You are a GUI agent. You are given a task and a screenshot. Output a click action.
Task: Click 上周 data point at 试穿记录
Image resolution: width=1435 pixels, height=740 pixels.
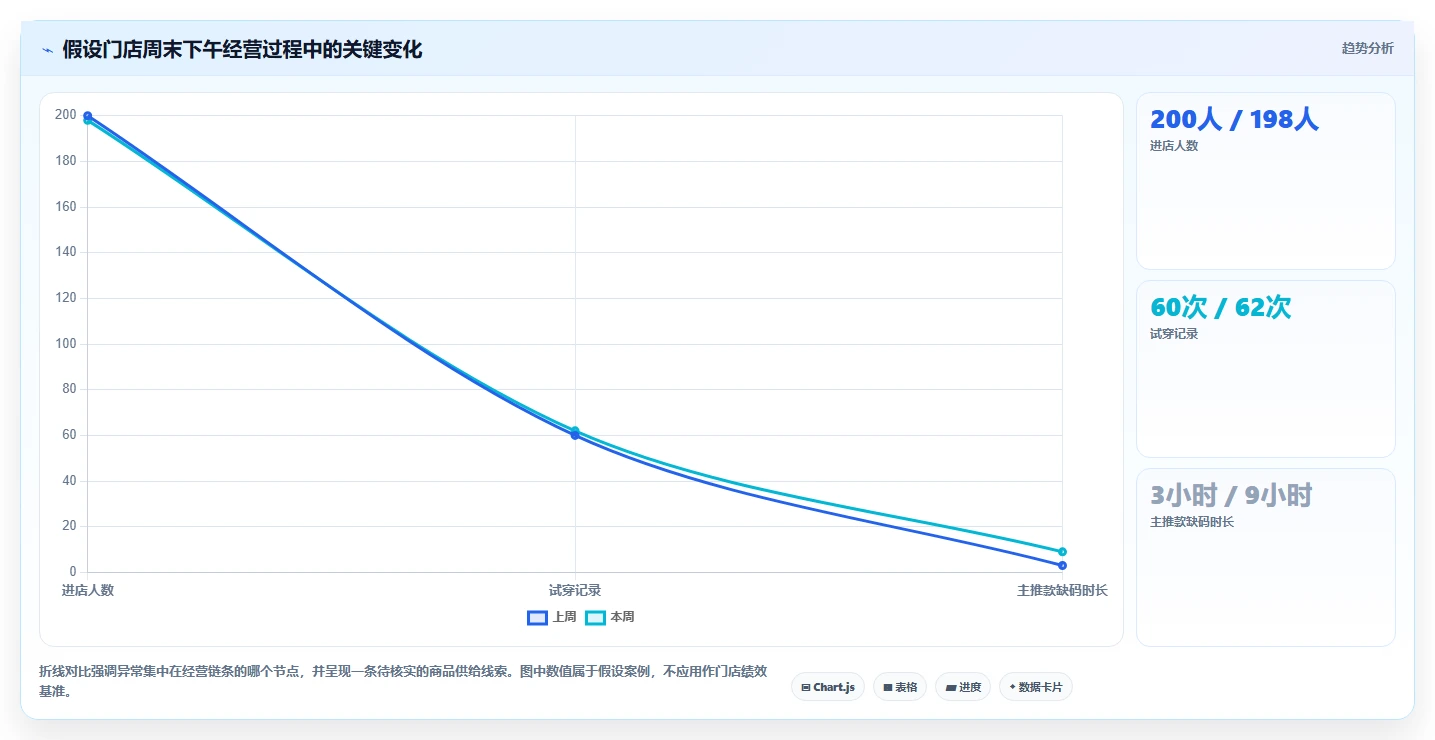[575, 435]
